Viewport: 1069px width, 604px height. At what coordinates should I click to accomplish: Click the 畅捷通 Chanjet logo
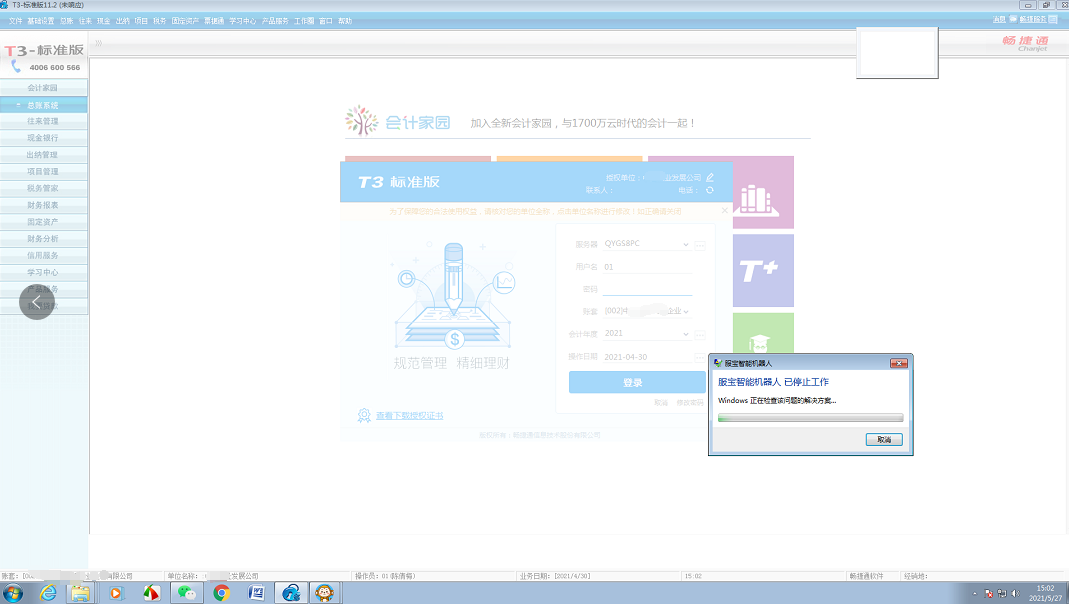(x=1025, y=43)
